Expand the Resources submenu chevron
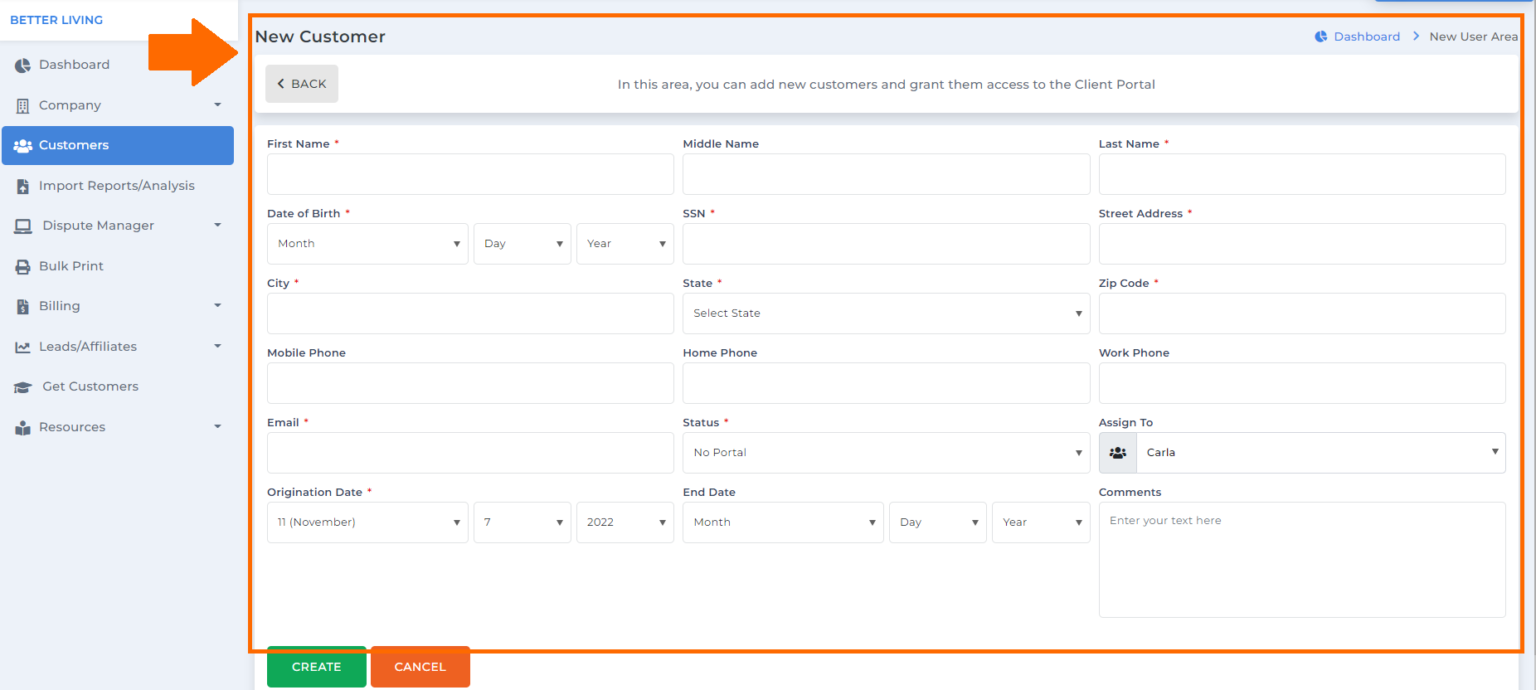The width and height of the screenshot is (1536, 690). (216, 426)
